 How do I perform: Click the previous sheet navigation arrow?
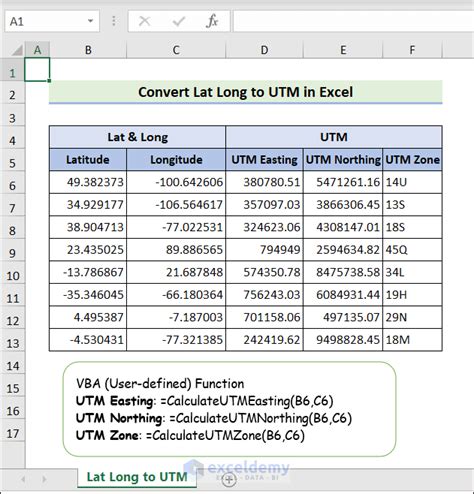[x=23, y=479]
